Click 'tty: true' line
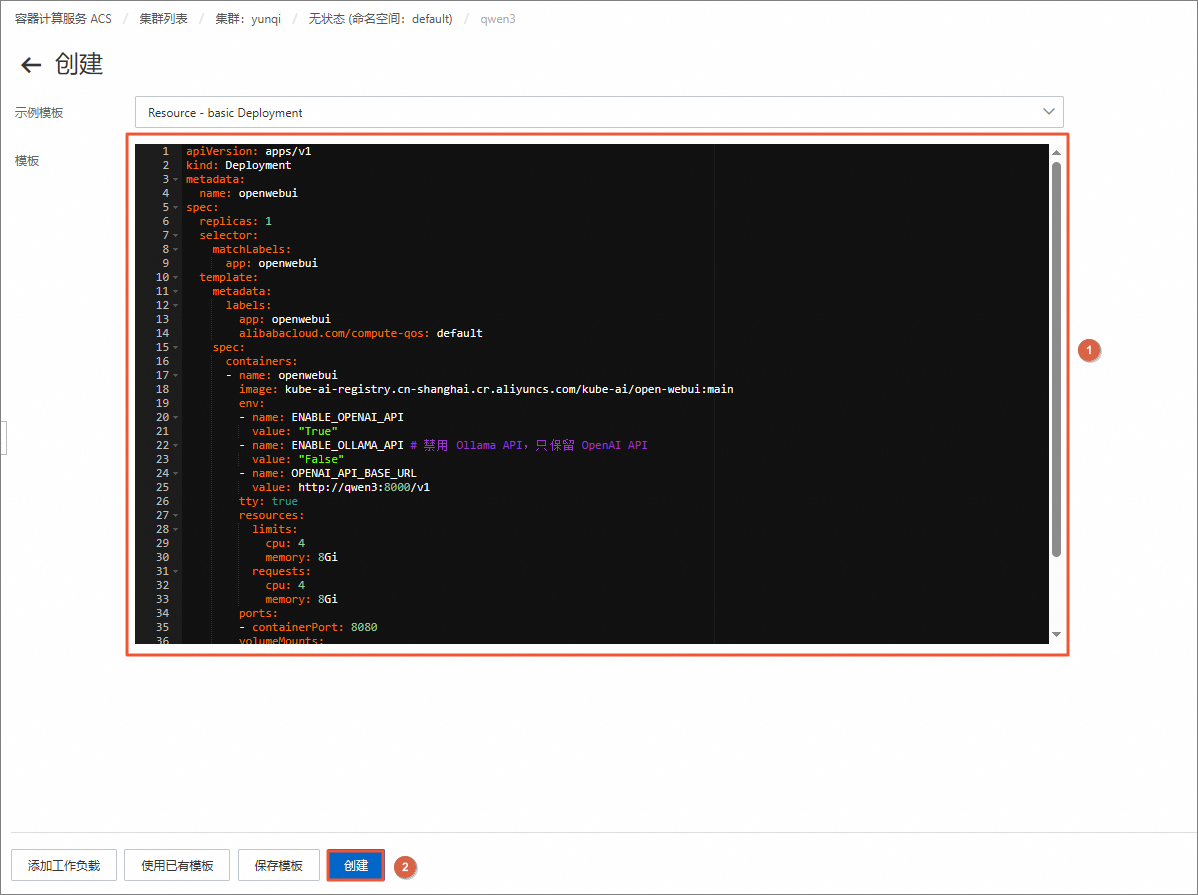The width and height of the screenshot is (1198, 895). click(x=268, y=501)
